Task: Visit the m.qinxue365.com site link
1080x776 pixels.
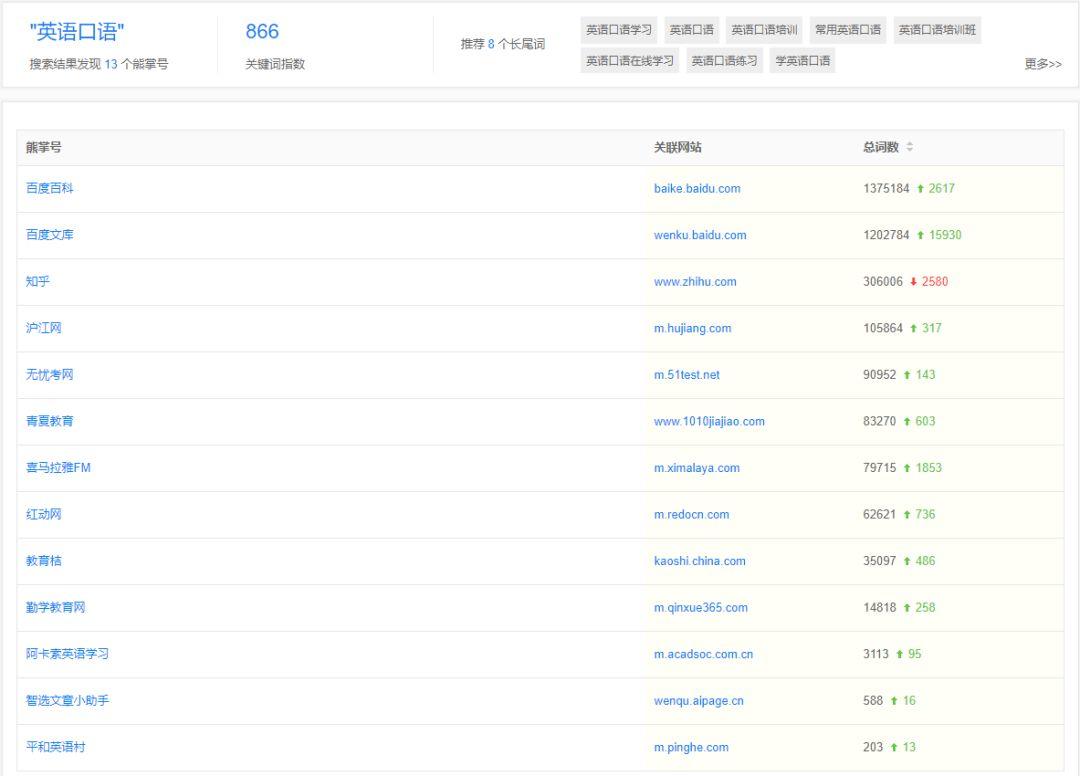Action: click(x=700, y=607)
